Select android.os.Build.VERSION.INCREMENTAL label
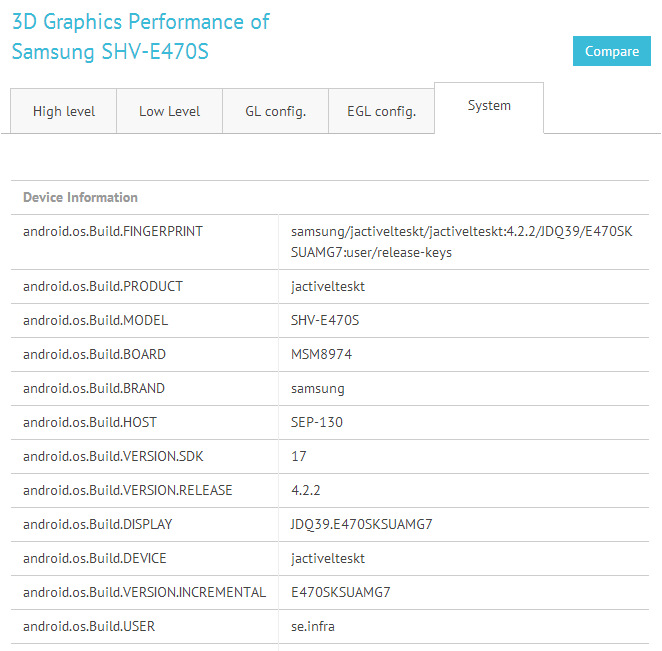 click(144, 592)
